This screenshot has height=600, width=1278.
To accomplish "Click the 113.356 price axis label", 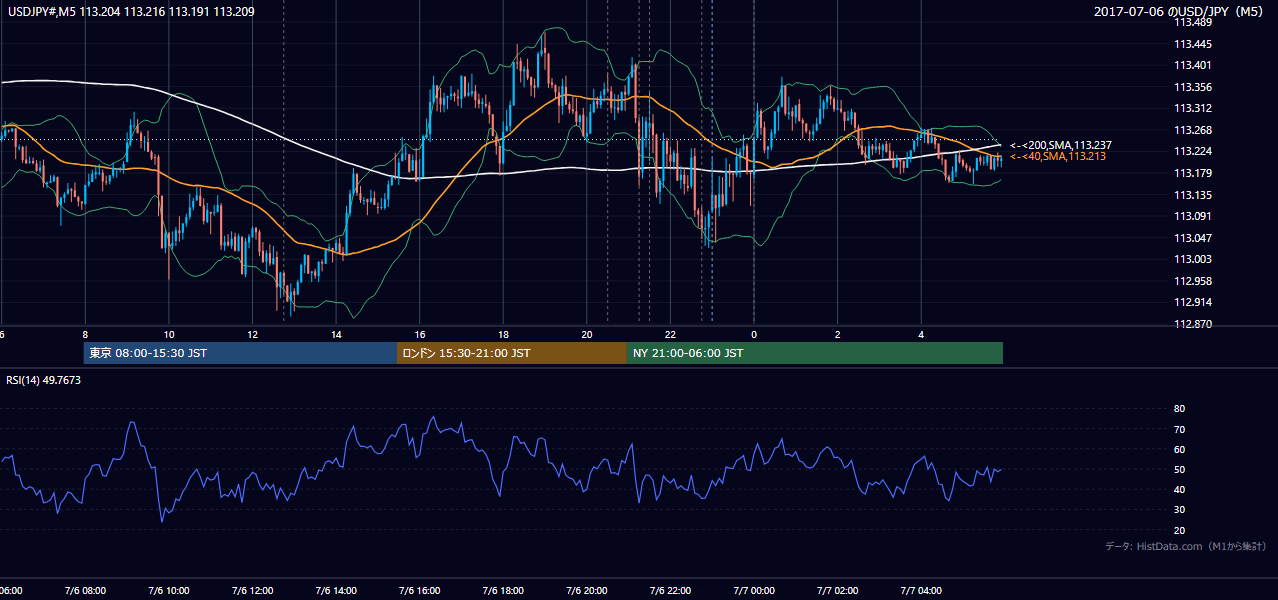I will [x=1193, y=87].
